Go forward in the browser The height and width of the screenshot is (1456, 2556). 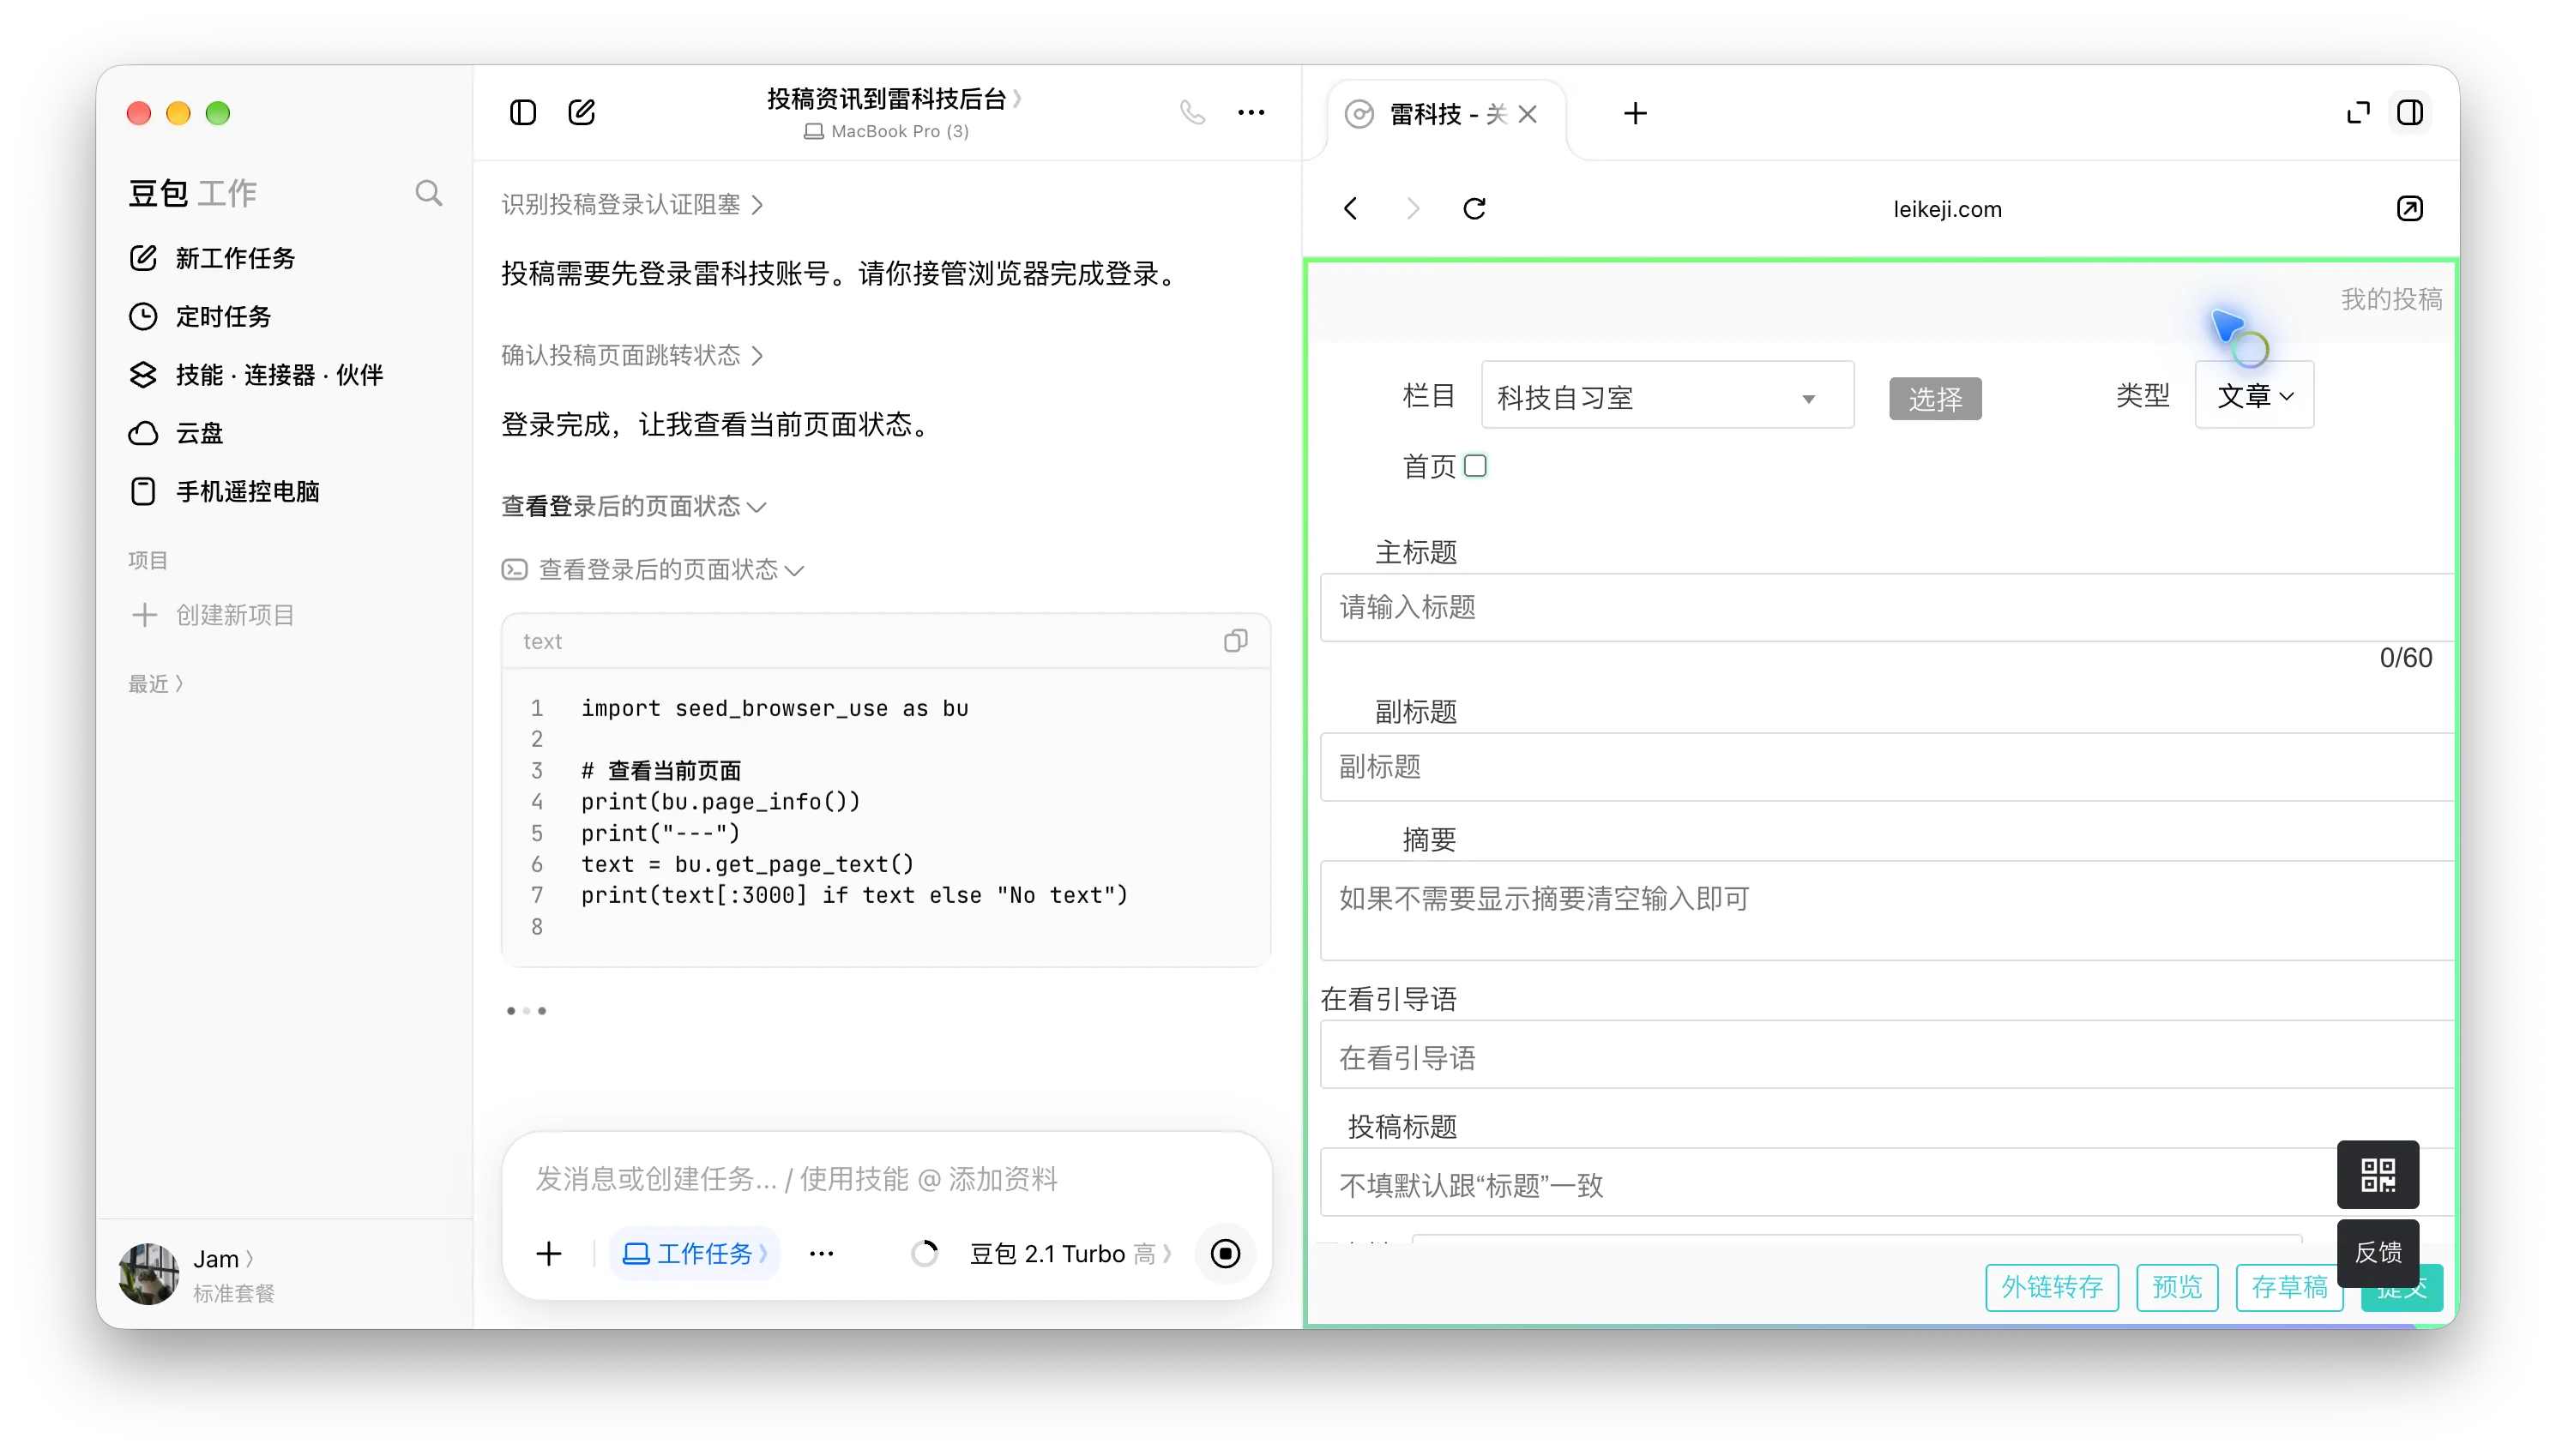pyautogui.click(x=1412, y=208)
